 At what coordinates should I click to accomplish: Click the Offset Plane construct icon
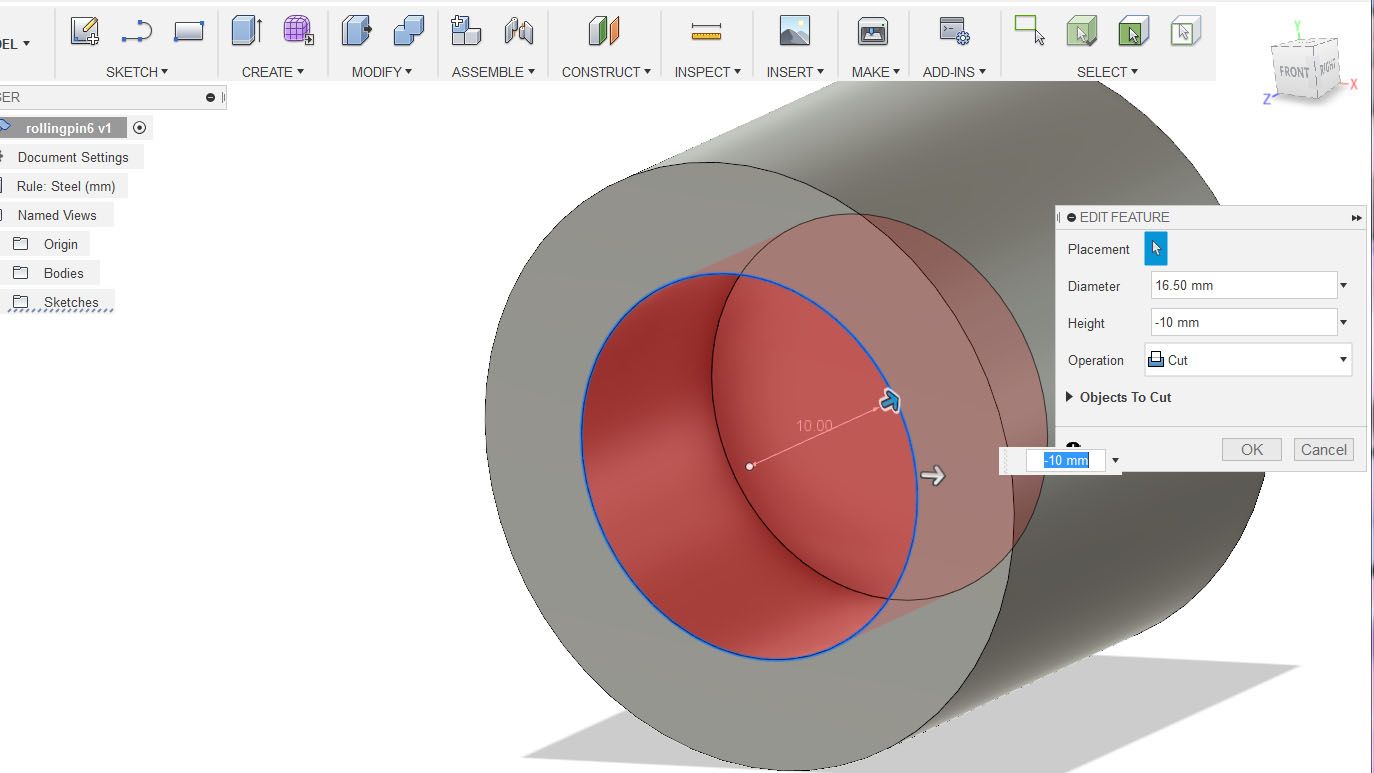(x=604, y=32)
